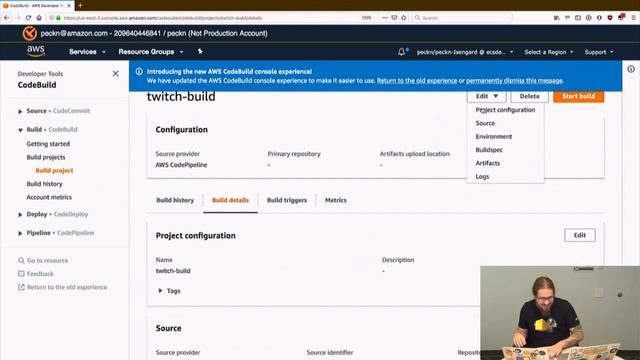The width and height of the screenshot is (640, 360).
Task: Choose Source from Edit menu
Action: pos(485,123)
